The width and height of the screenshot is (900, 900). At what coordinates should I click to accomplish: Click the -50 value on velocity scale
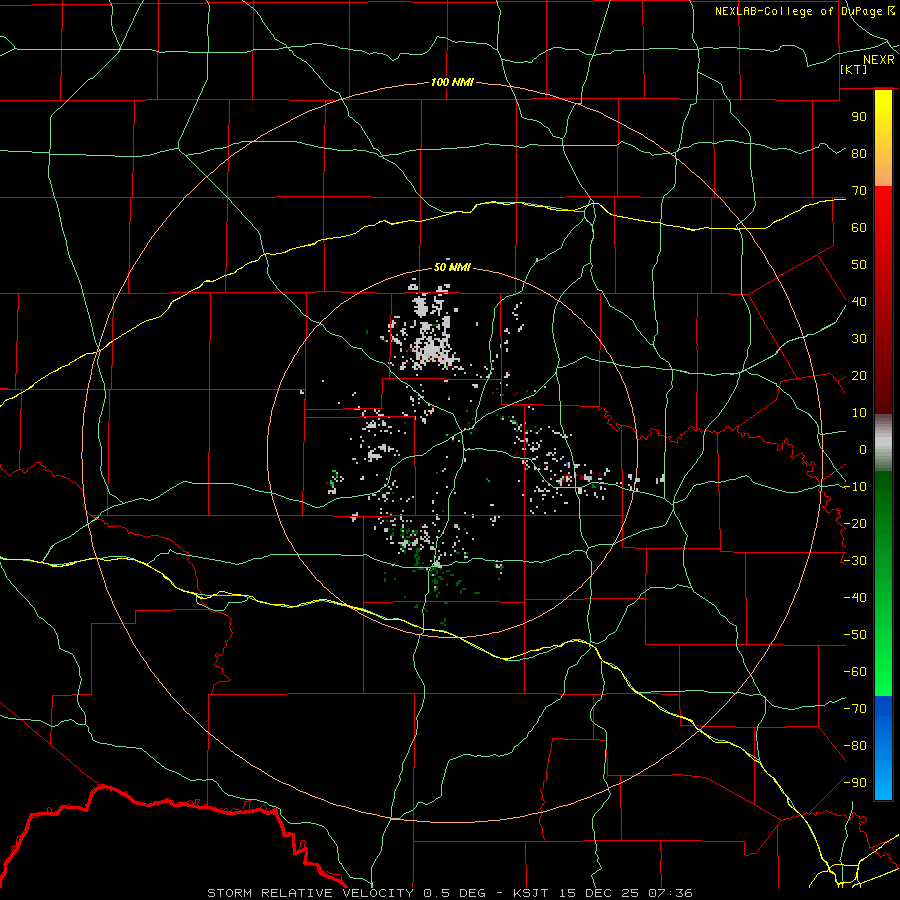coord(855,635)
